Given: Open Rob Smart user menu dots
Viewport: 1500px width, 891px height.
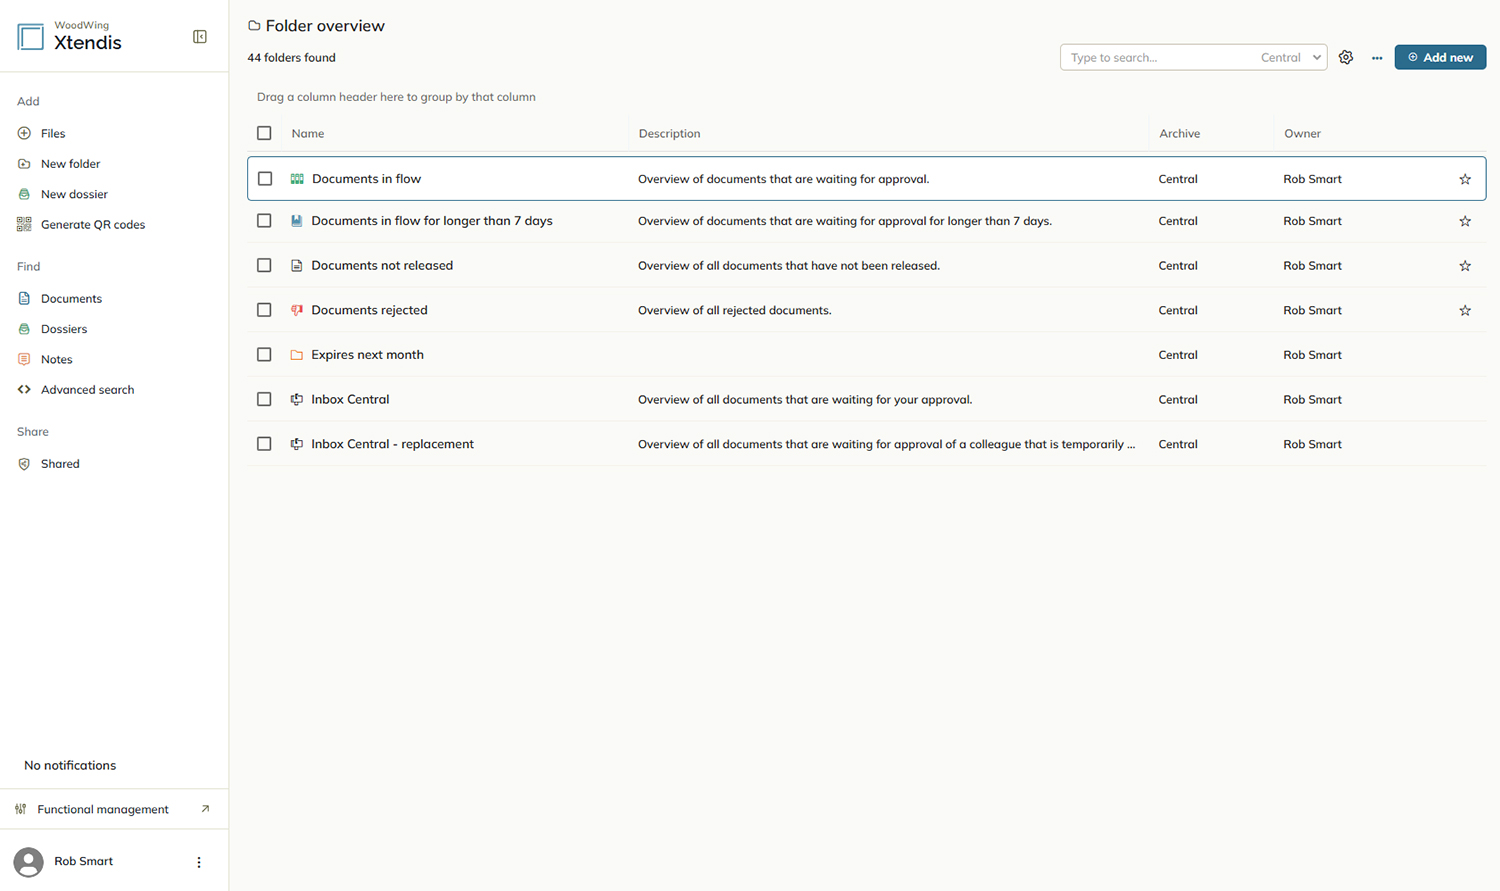Looking at the screenshot, I should pos(199,862).
